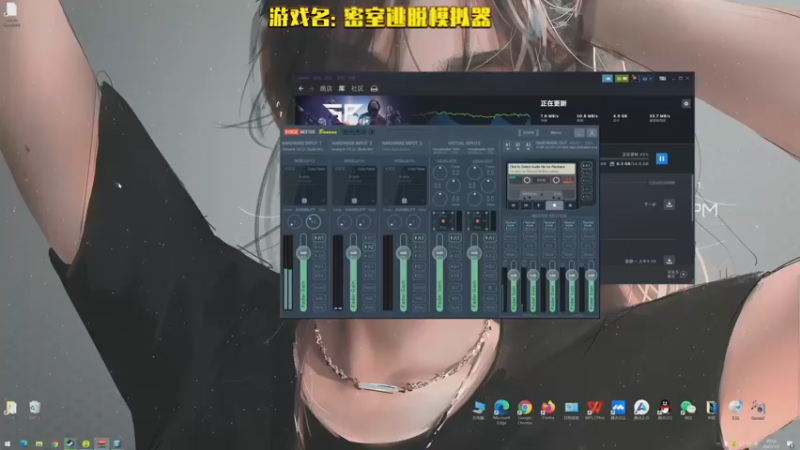The height and width of the screenshot is (450, 800).
Task: Open notification center in system tray
Action: [790, 444]
